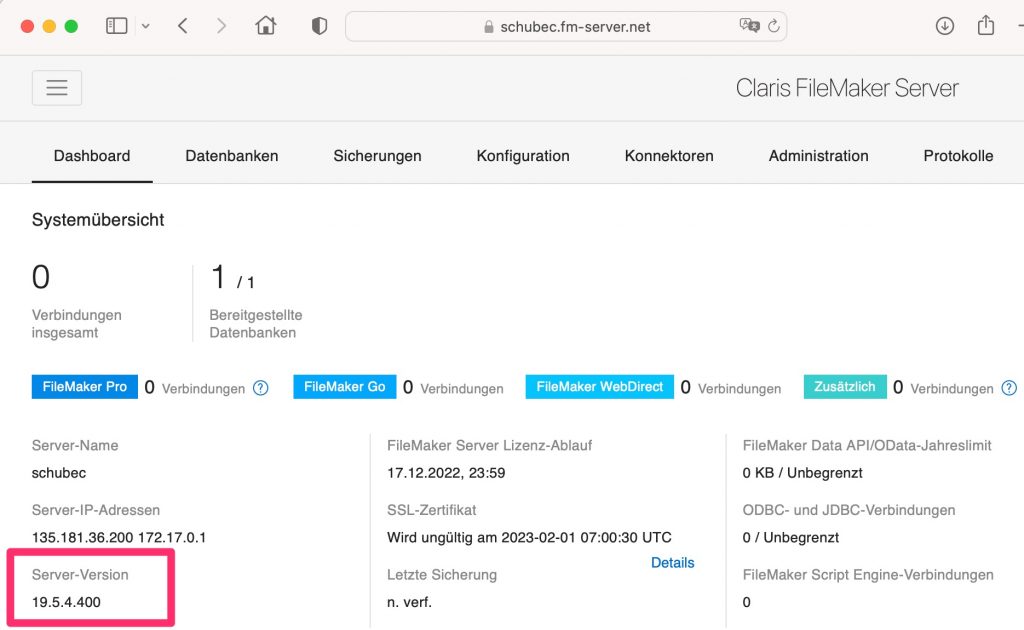This screenshot has height=630, width=1024.
Task: Open help icon next to FileMaker Pro Verbindungen
Action: pyautogui.click(x=261, y=388)
